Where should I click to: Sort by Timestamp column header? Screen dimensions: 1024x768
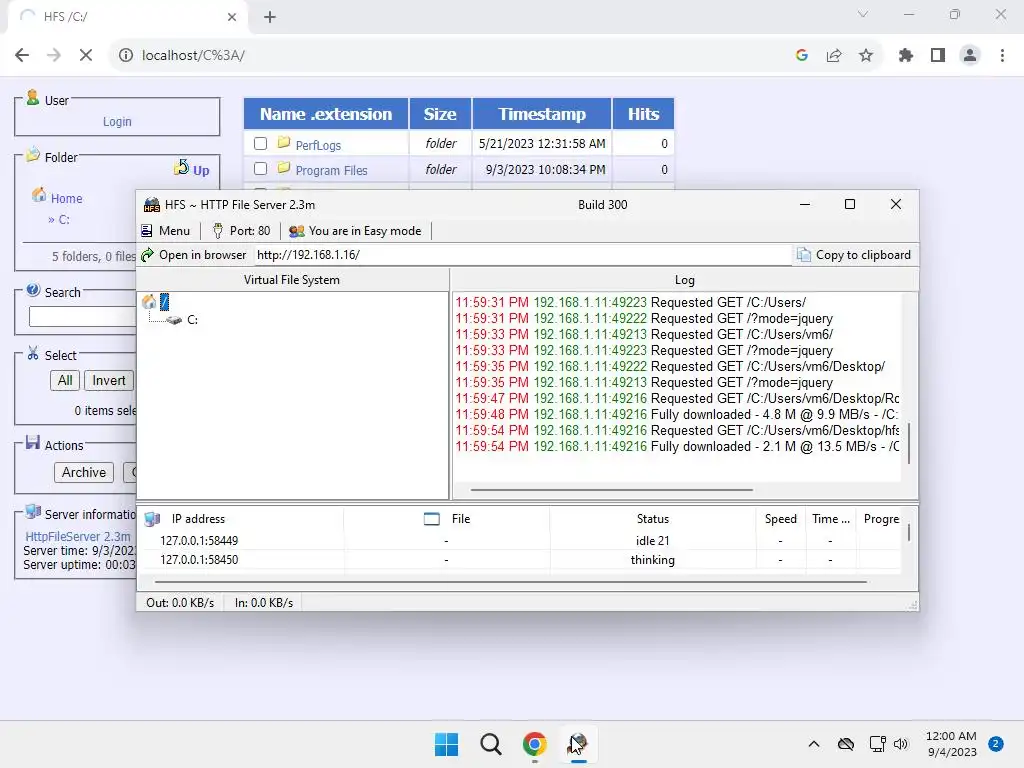pos(542,114)
